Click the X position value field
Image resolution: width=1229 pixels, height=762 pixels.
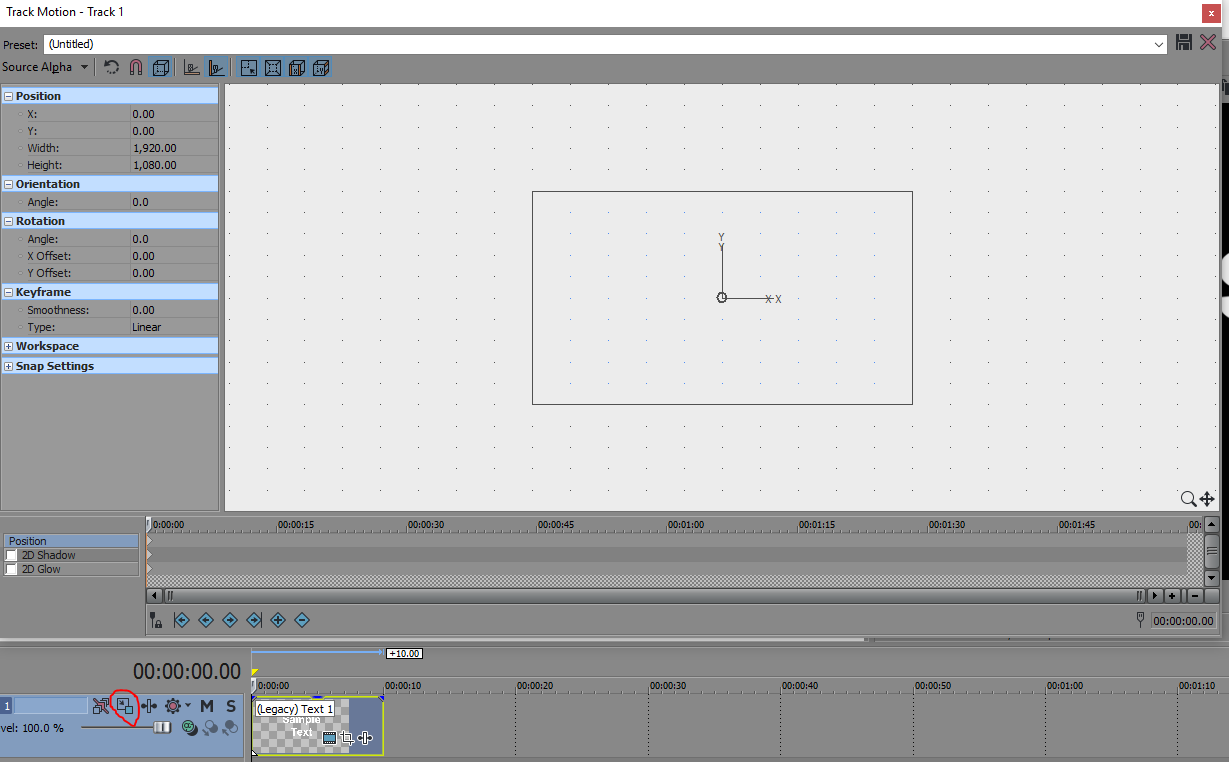(174, 114)
